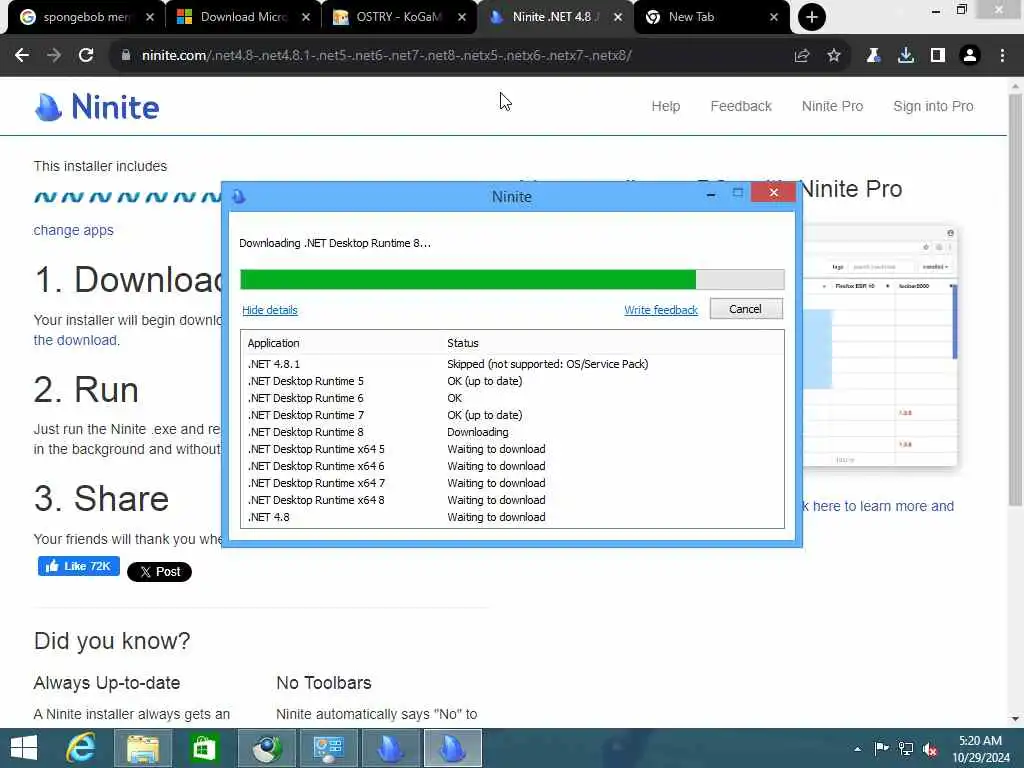The width and height of the screenshot is (1024, 768).
Task: Close the spongebob meme tab
Action: click(150, 17)
